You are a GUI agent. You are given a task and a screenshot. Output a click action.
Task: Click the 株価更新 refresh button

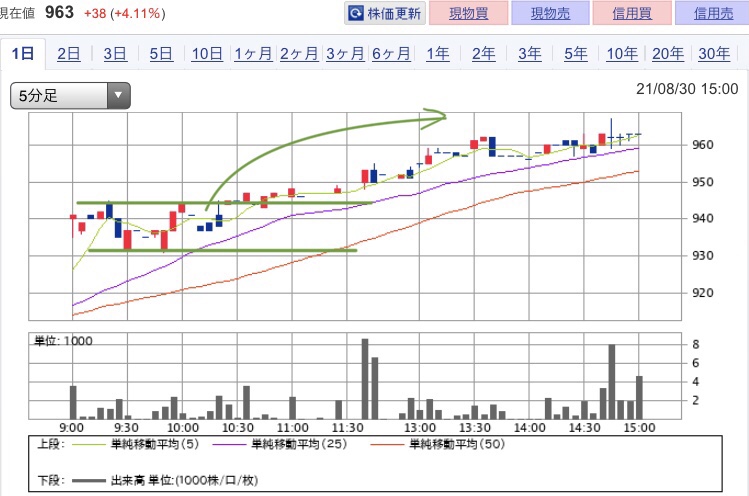[x=385, y=13]
